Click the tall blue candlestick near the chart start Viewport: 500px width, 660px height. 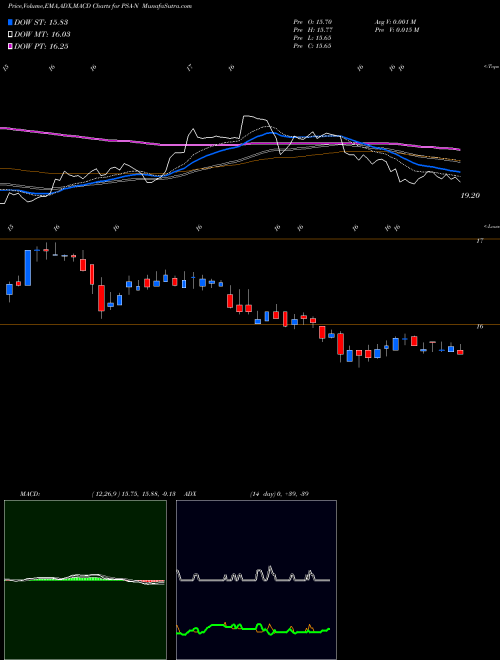click(28, 268)
